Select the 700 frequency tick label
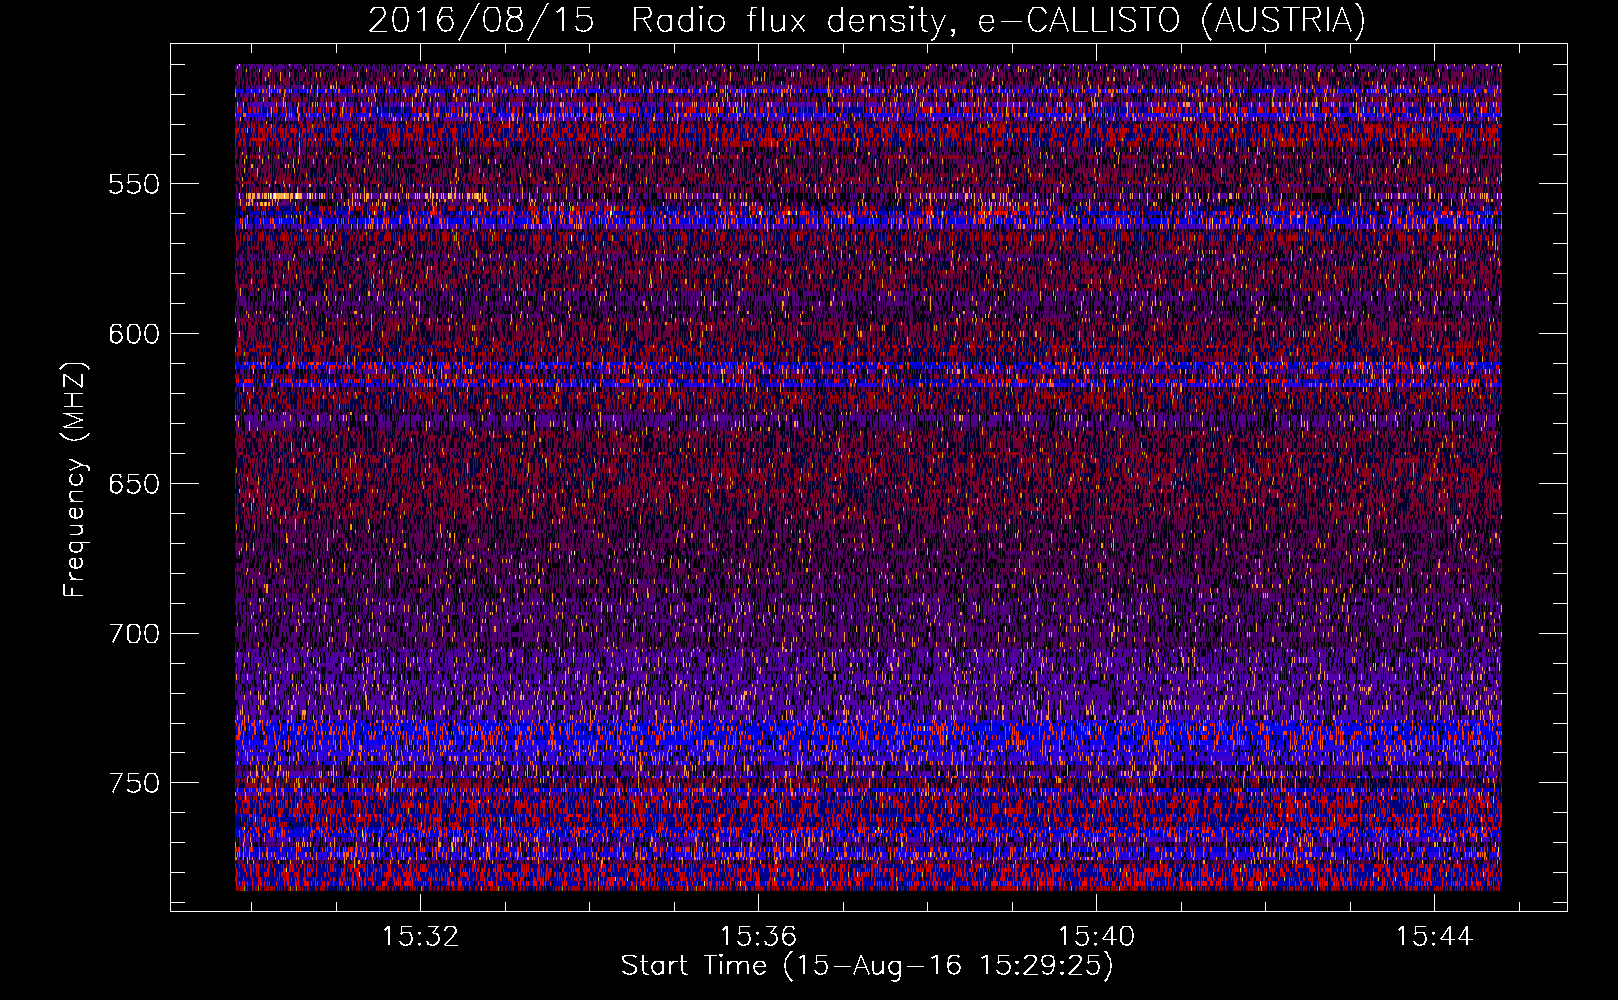Screen dimensions: 1618x1000 (x=133, y=634)
